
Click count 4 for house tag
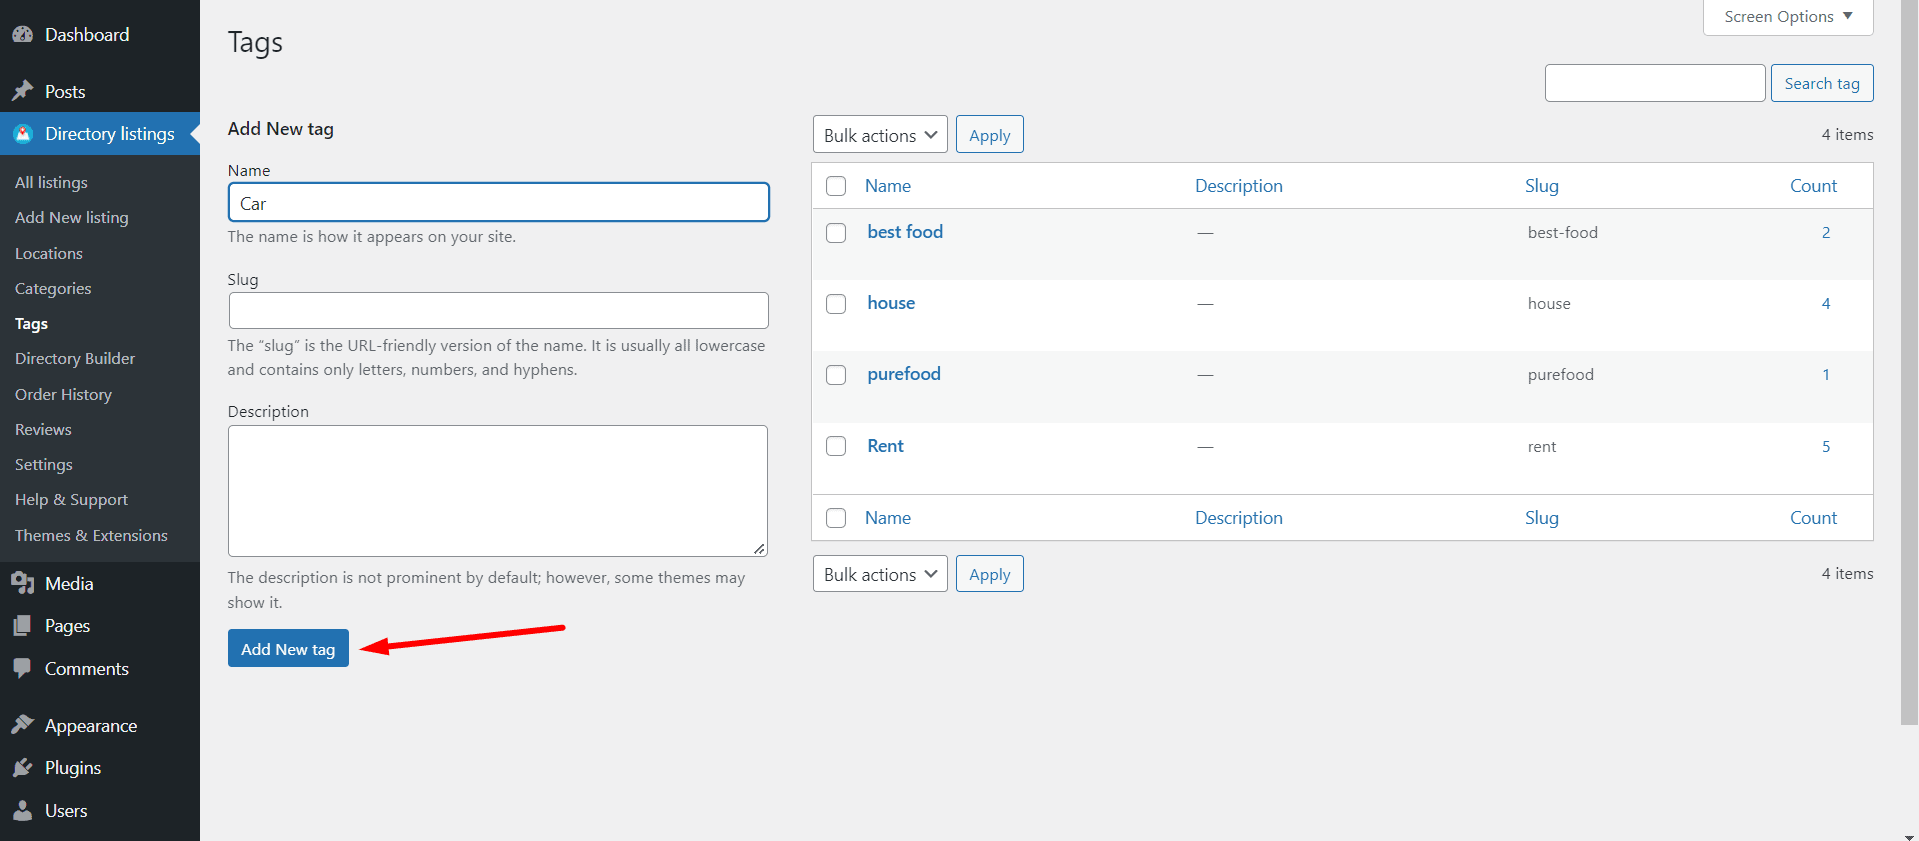coord(1826,304)
